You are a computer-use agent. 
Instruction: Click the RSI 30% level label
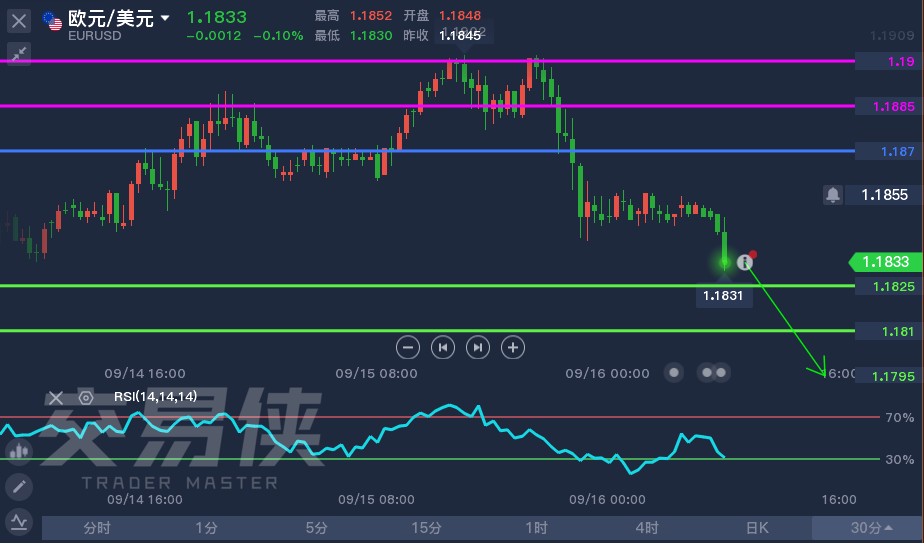point(900,460)
